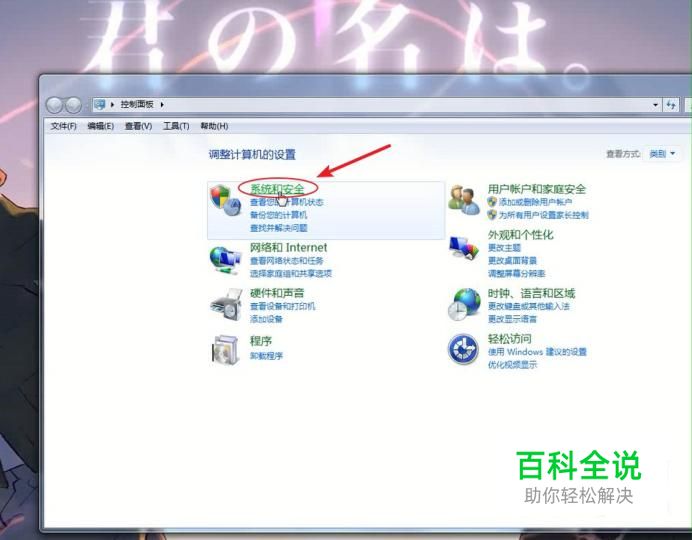Open the 查看方式 类别 dropdown
Image resolution: width=692 pixels, height=540 pixels.
coord(662,154)
